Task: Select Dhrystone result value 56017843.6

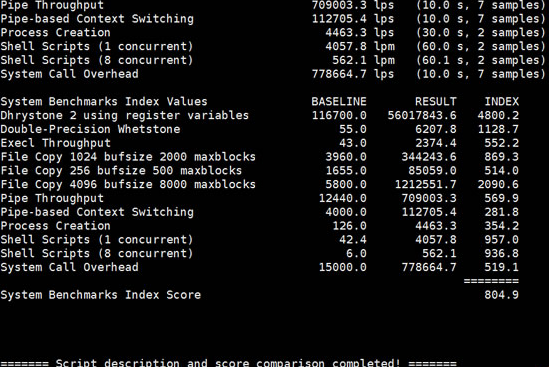Action: 422,115
